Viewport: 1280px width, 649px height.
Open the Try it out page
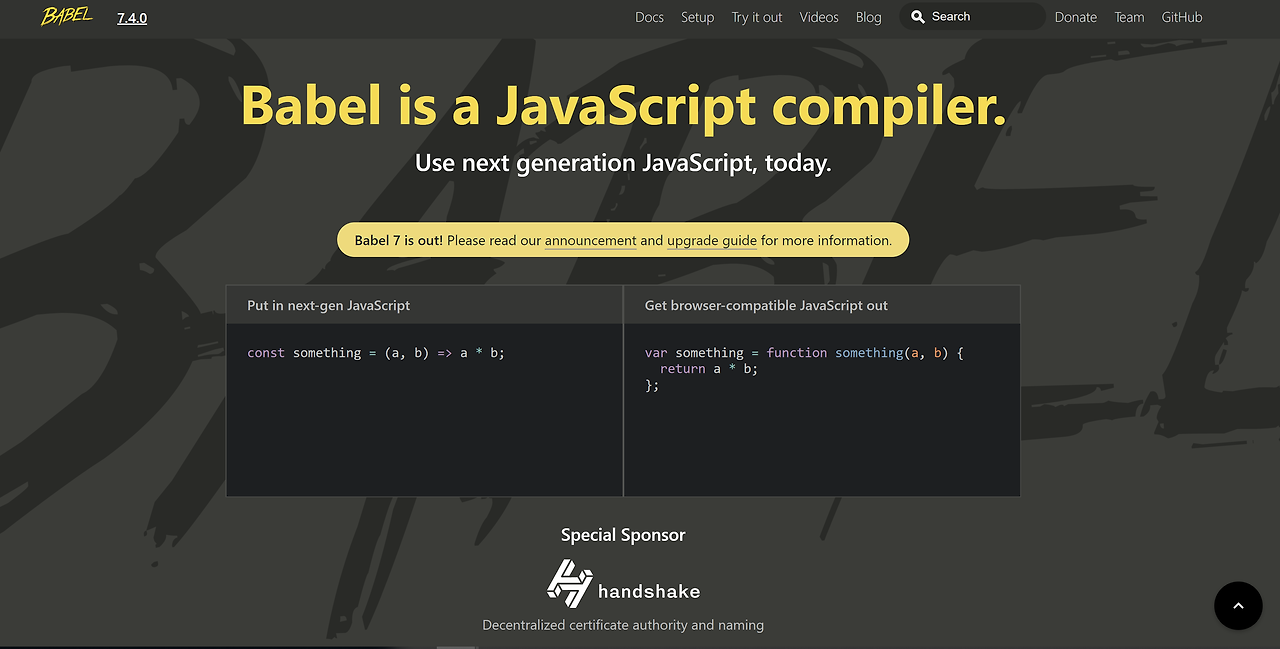(756, 17)
